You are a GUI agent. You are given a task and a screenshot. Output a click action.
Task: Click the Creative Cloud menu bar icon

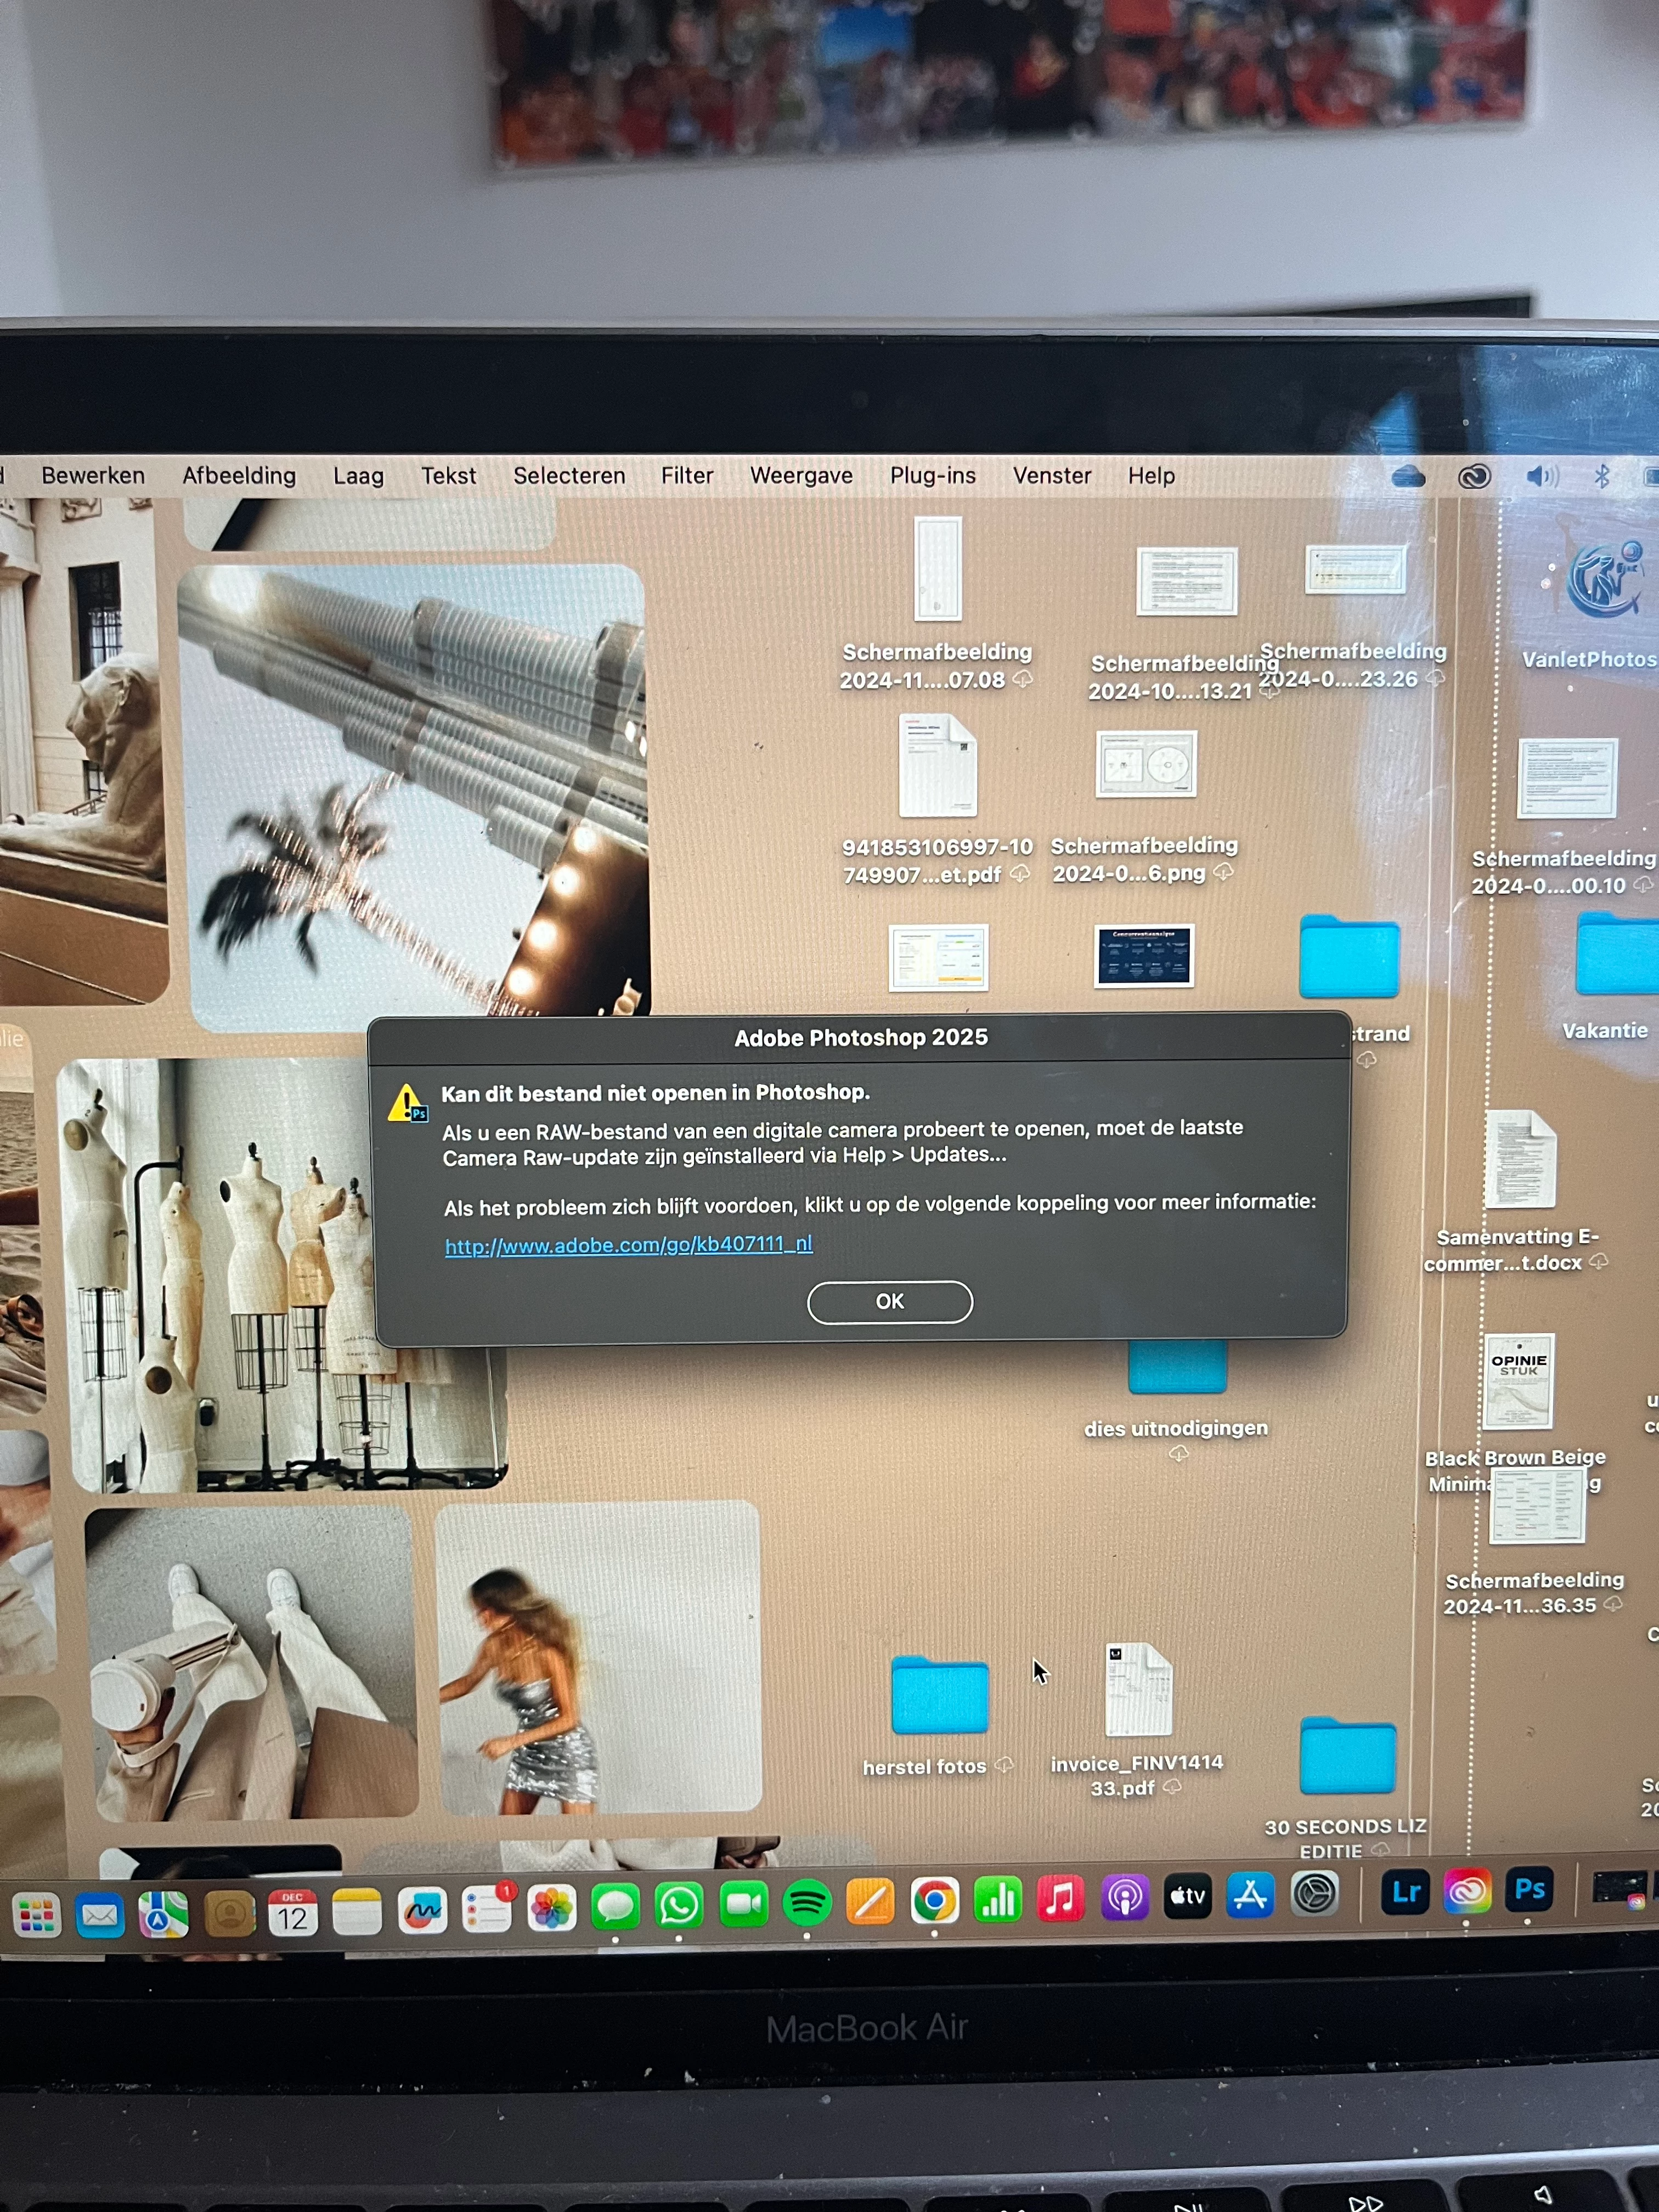[x=1474, y=477]
